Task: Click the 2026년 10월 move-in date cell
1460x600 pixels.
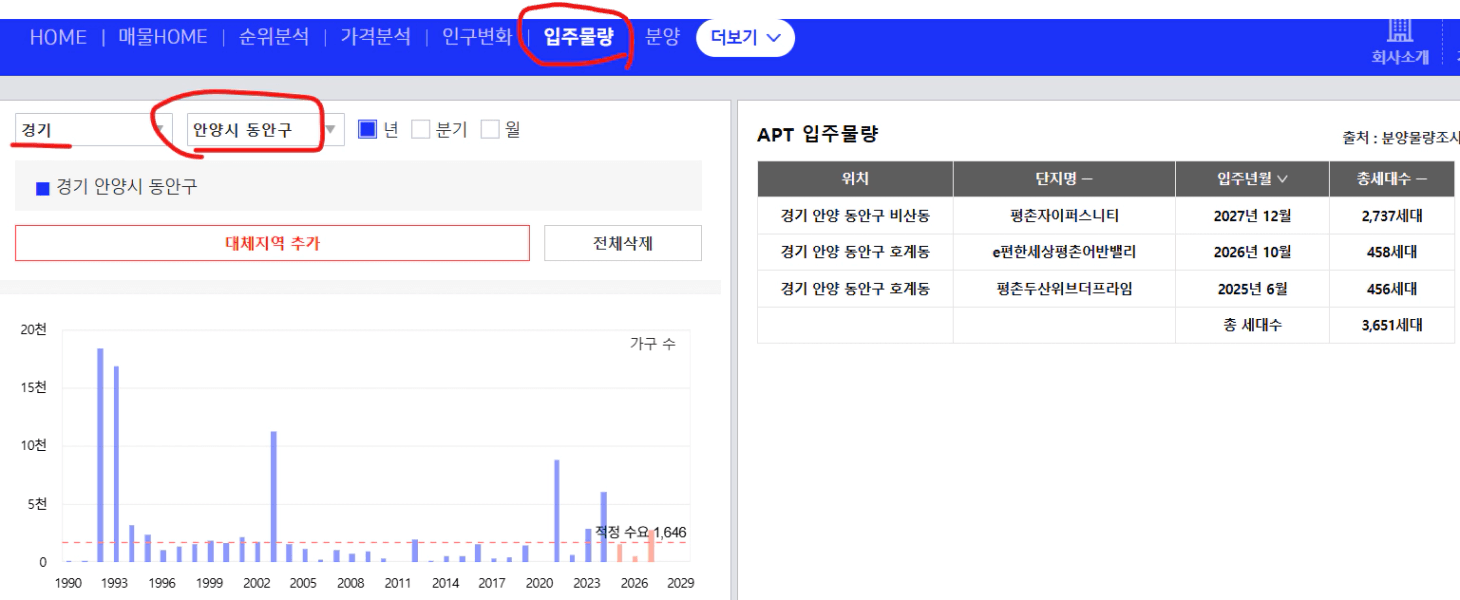Action: [1252, 252]
